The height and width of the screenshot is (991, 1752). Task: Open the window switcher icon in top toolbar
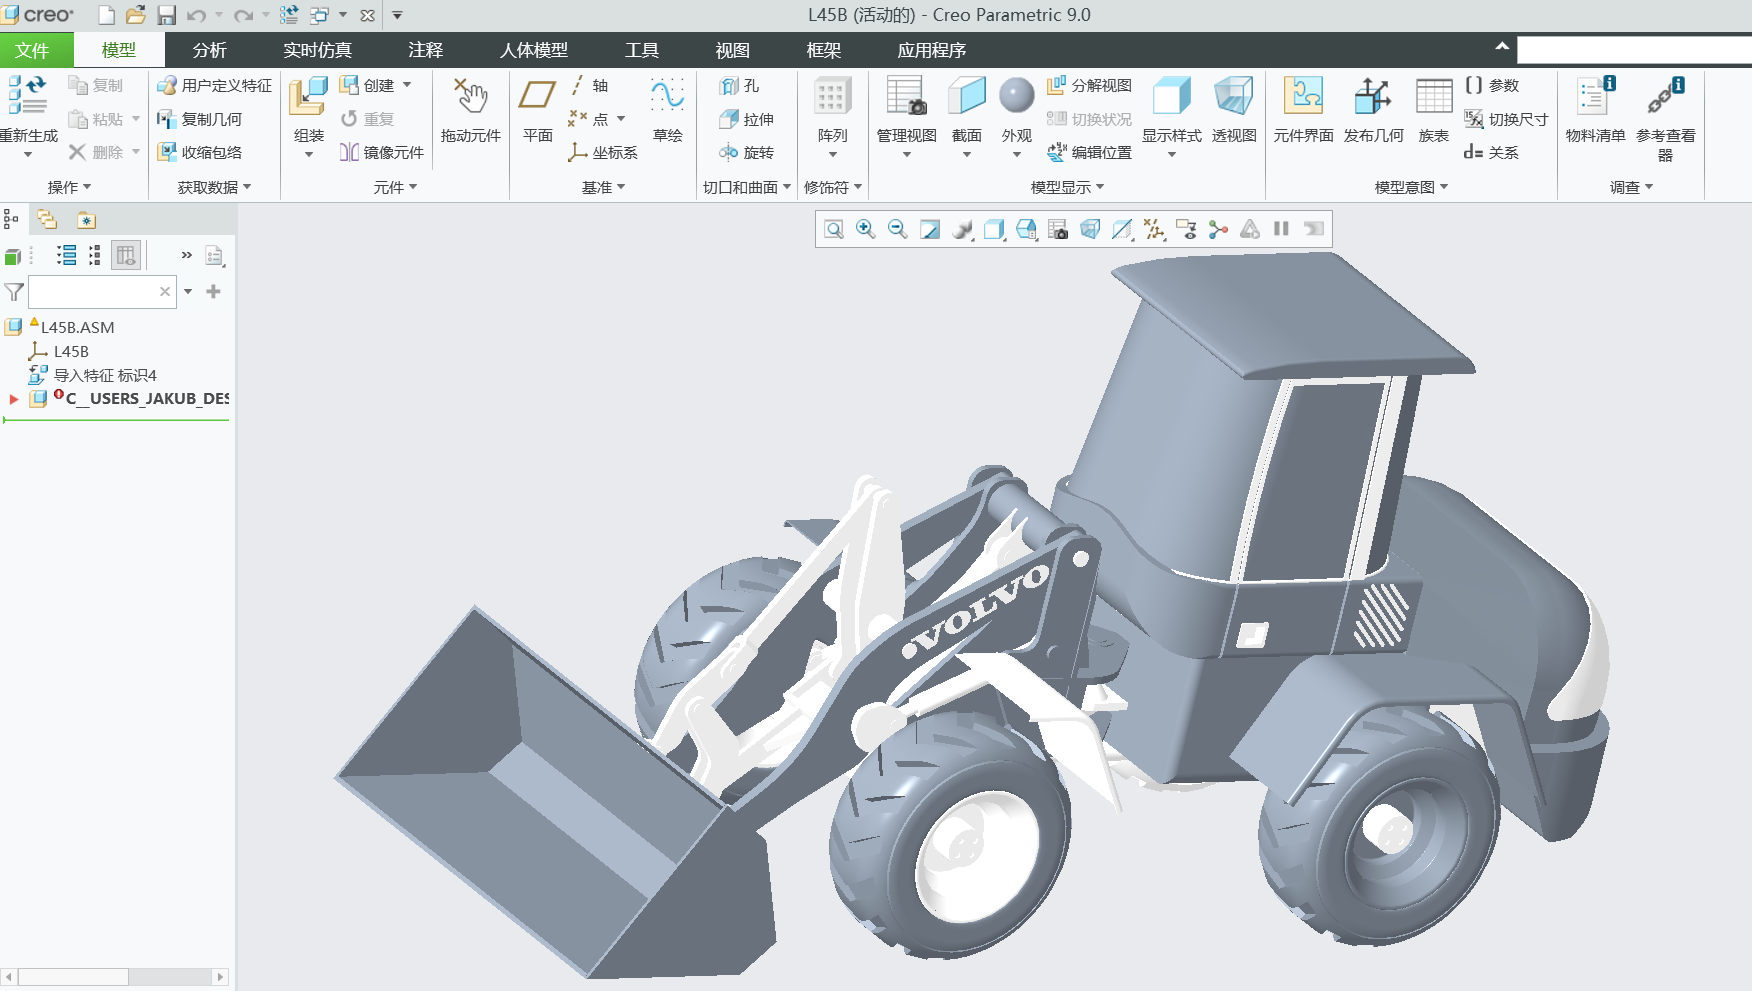(320, 15)
